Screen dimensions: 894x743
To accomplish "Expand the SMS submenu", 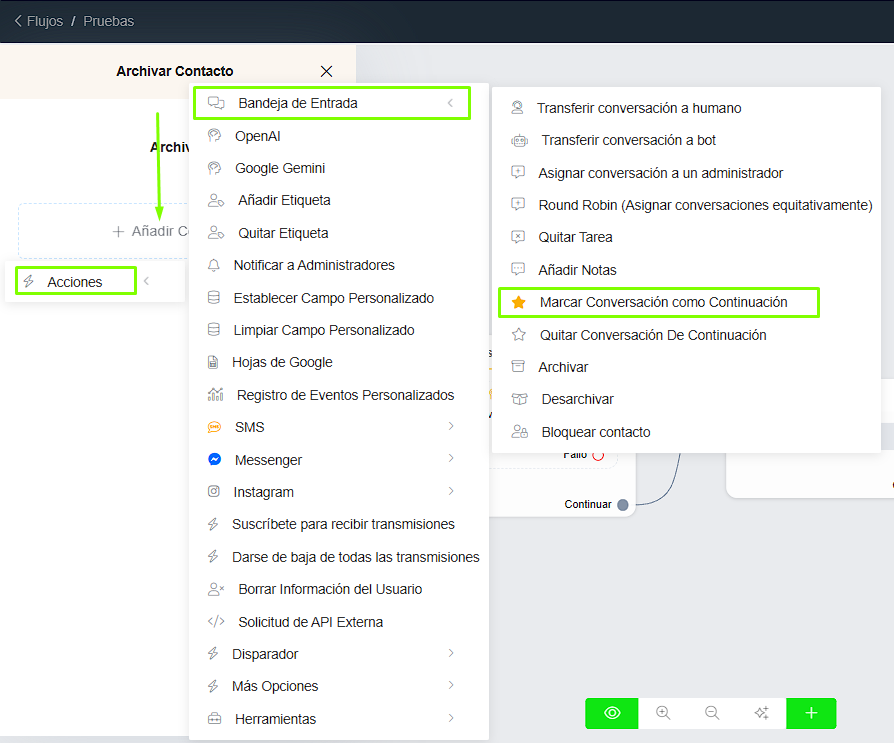I will coord(451,427).
